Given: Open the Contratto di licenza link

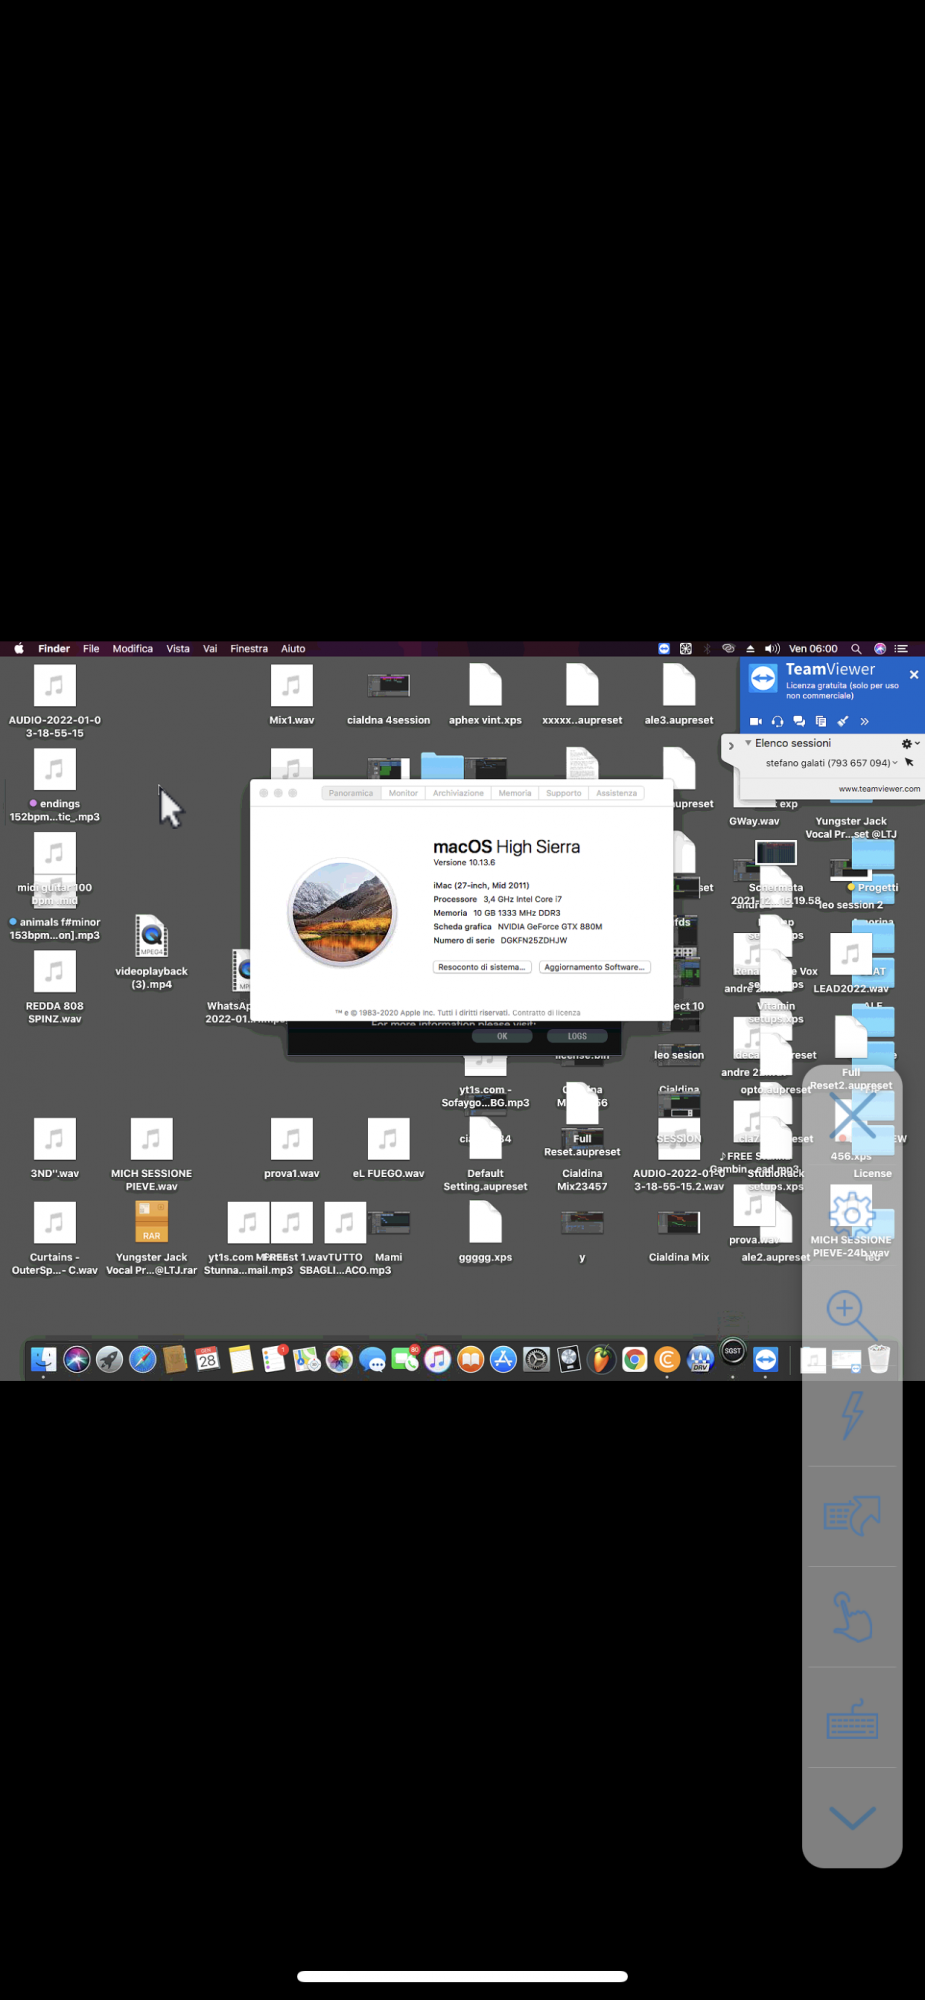Looking at the screenshot, I should (546, 1013).
